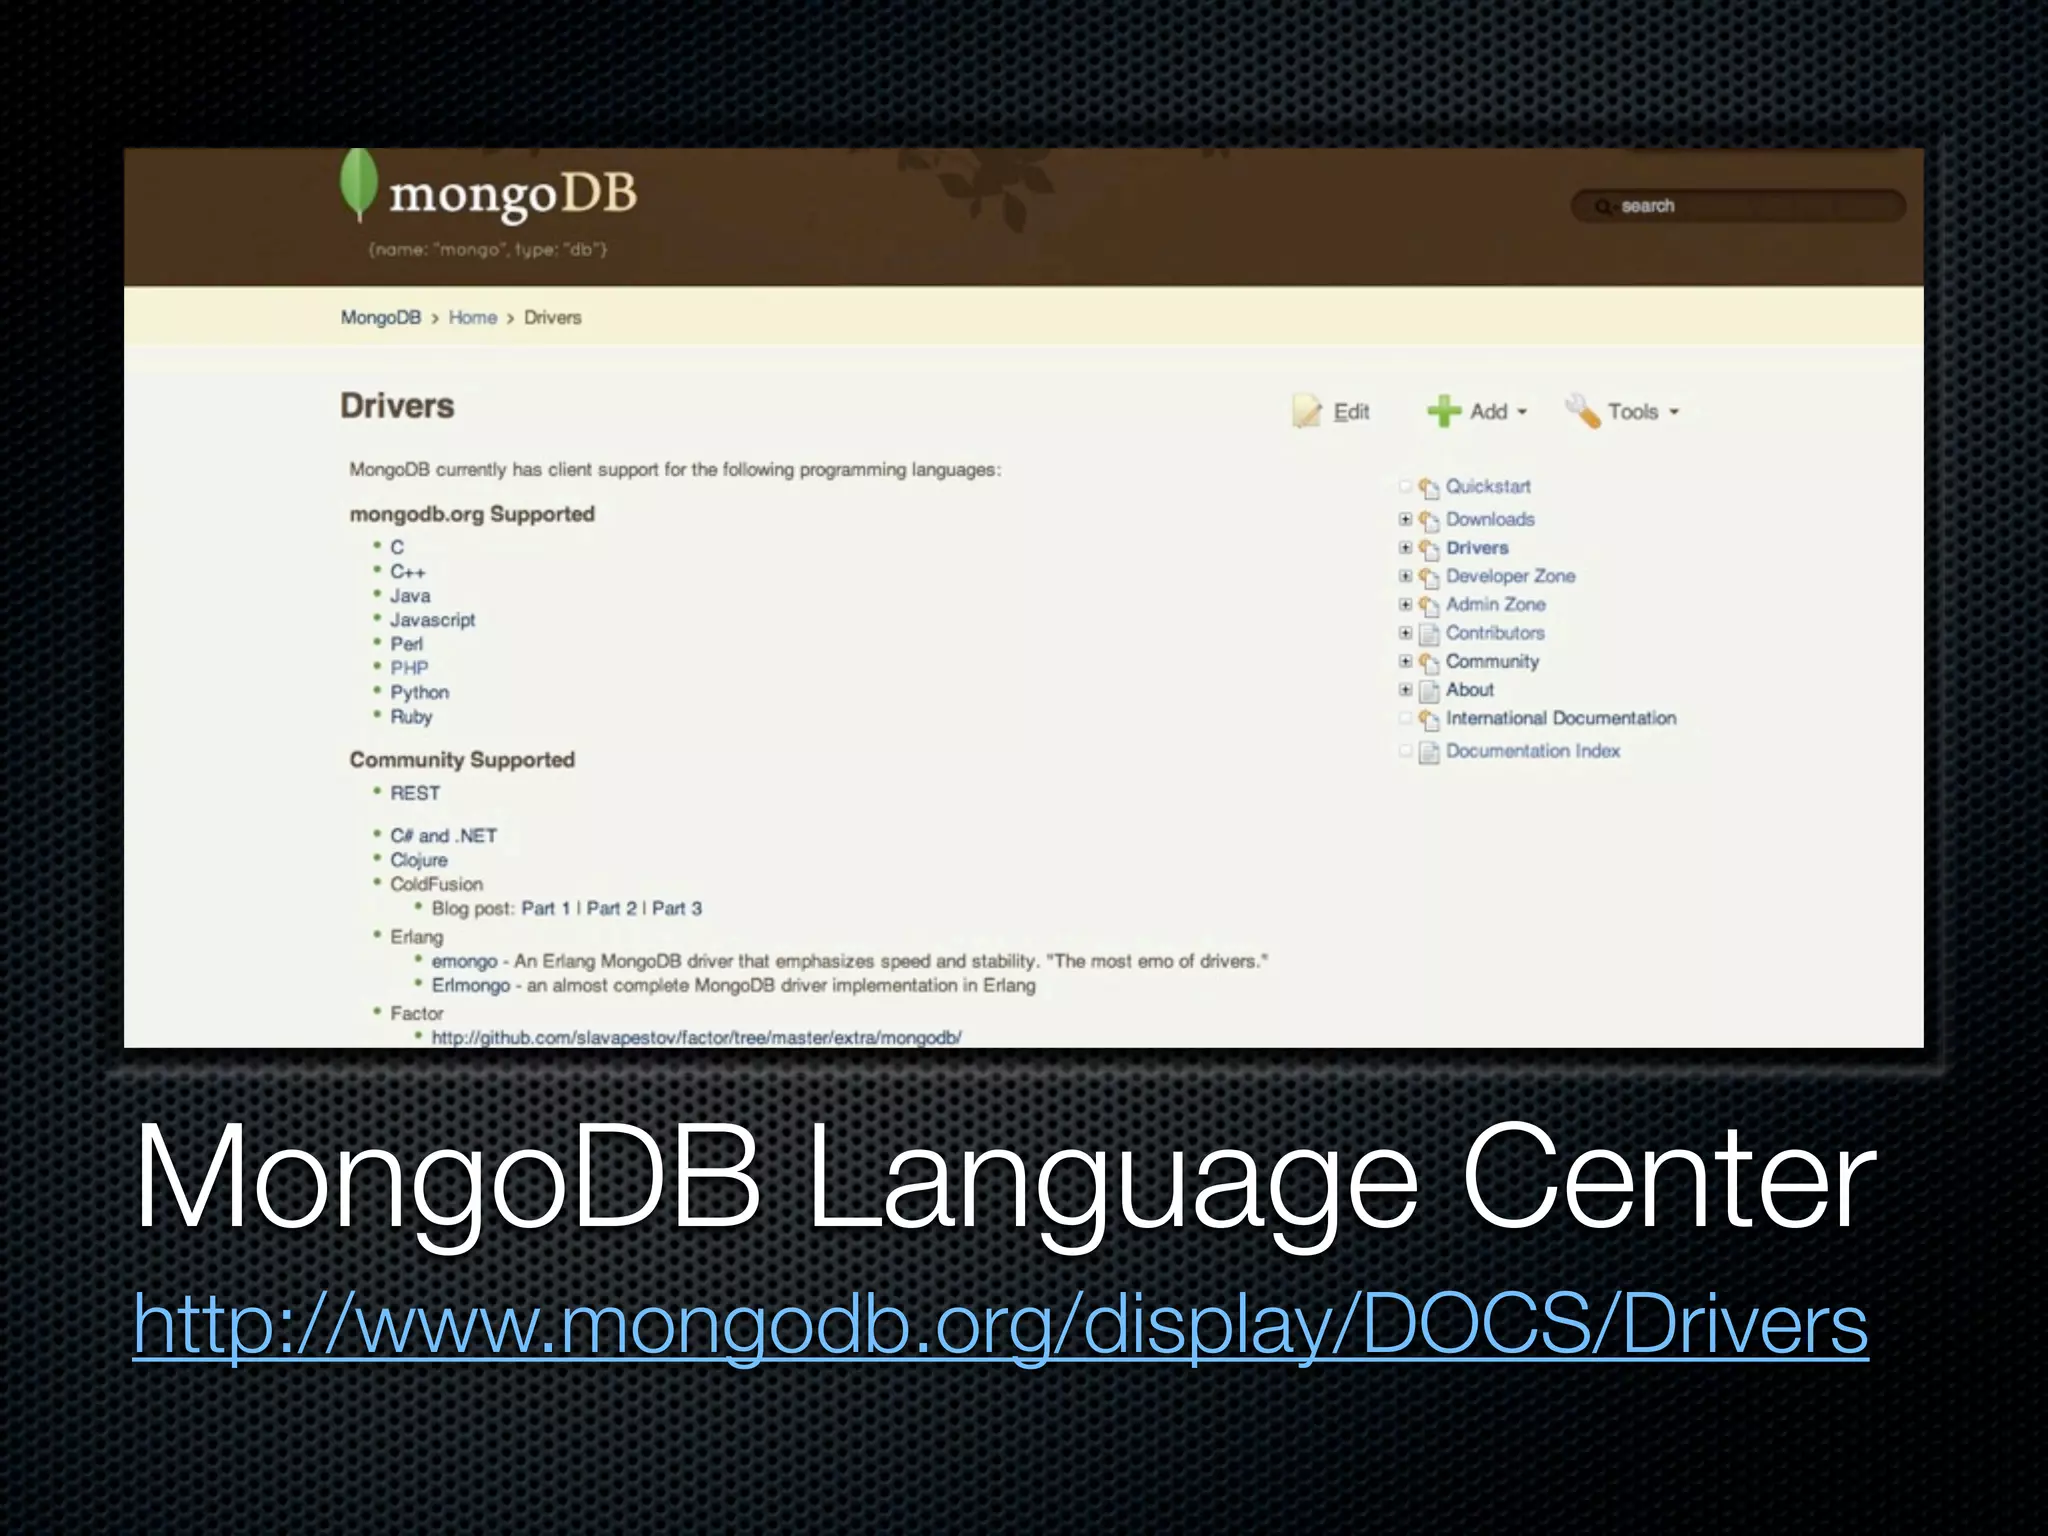Image resolution: width=2048 pixels, height=1536 pixels.
Task: Expand the Developer Zone tree node
Action: 1405,576
